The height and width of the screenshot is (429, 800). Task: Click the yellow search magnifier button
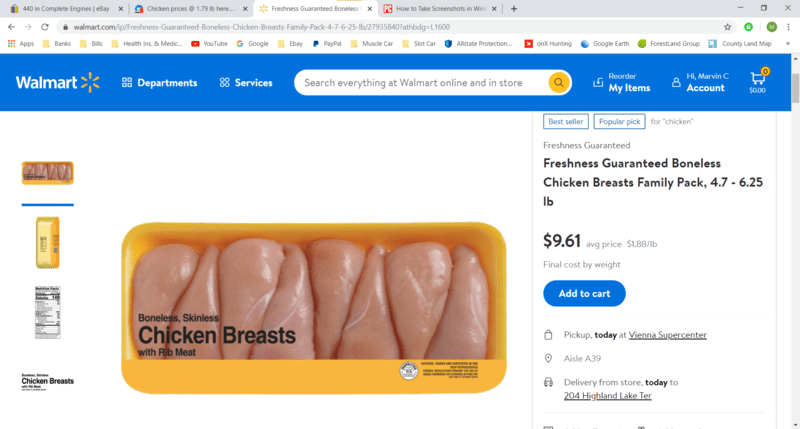[559, 83]
